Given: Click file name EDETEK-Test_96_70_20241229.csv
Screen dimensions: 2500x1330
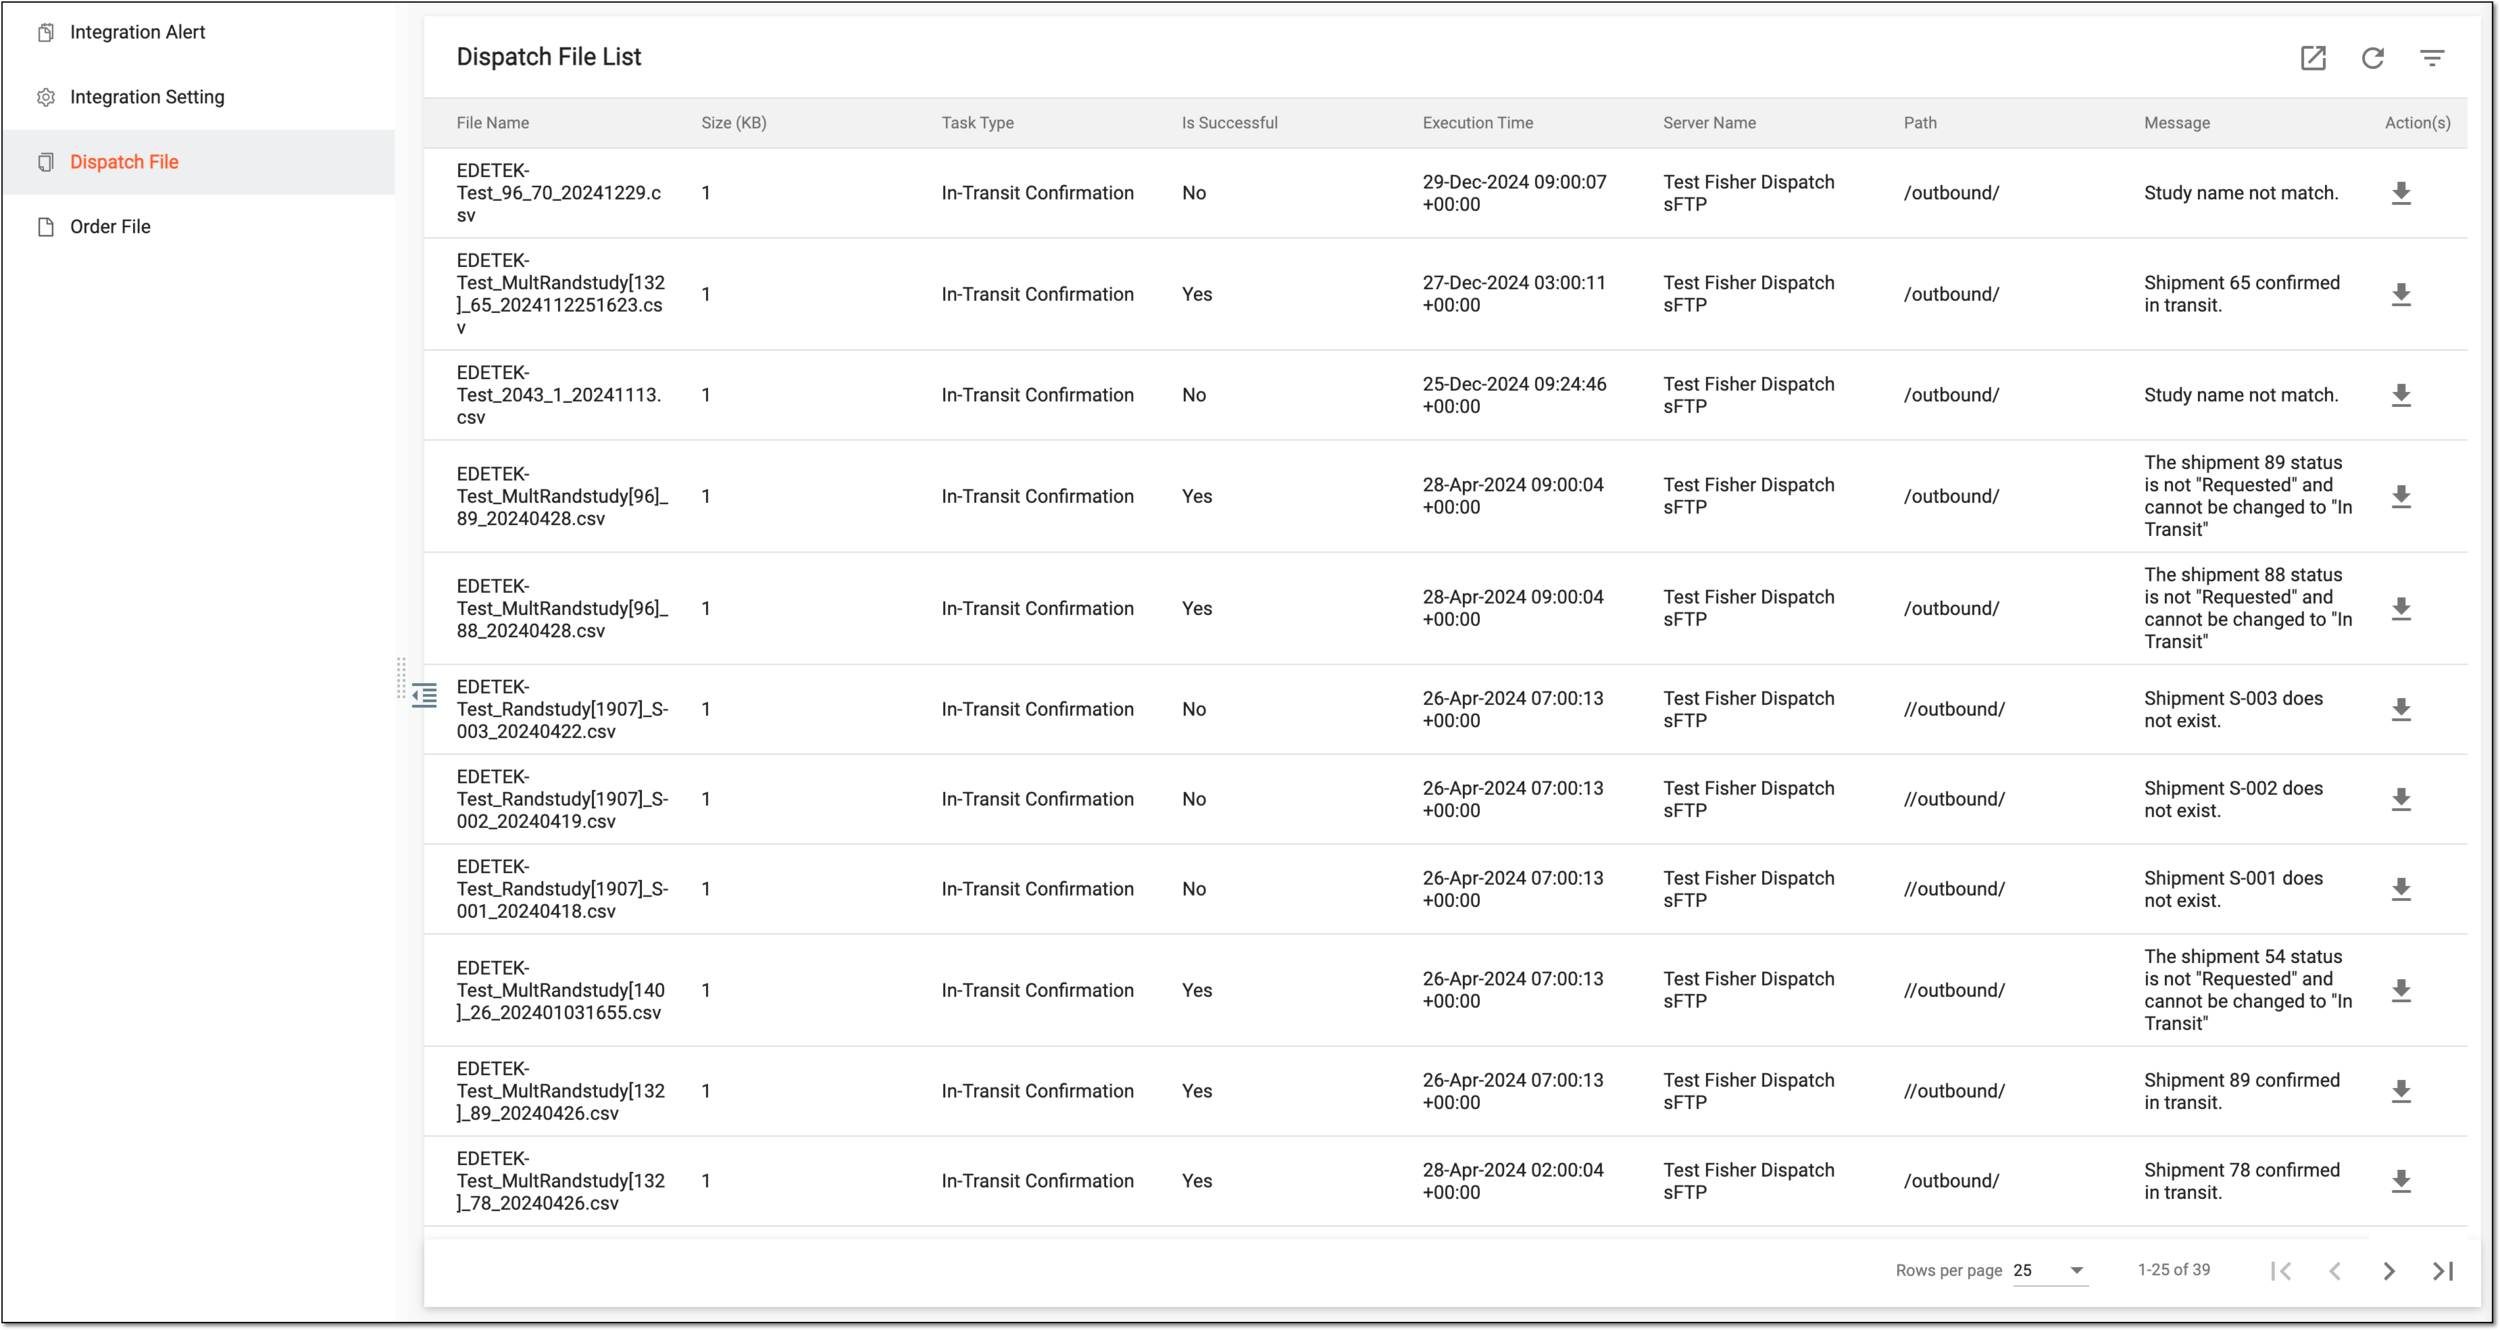Looking at the screenshot, I should (x=559, y=193).
